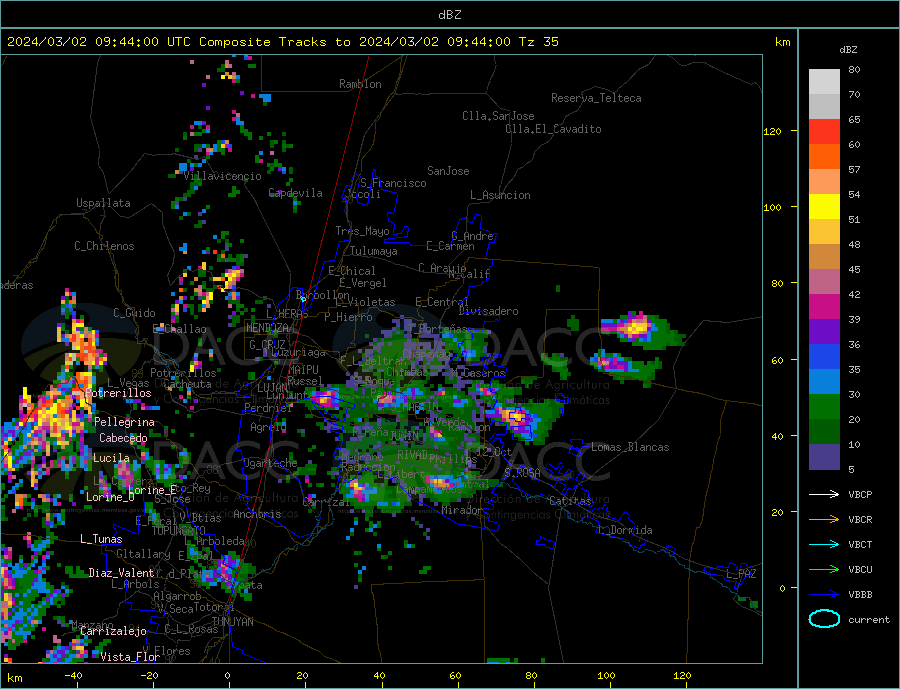Select the dark orange 57–60 dBZ swatch
The image size is (900, 689).
point(825,157)
